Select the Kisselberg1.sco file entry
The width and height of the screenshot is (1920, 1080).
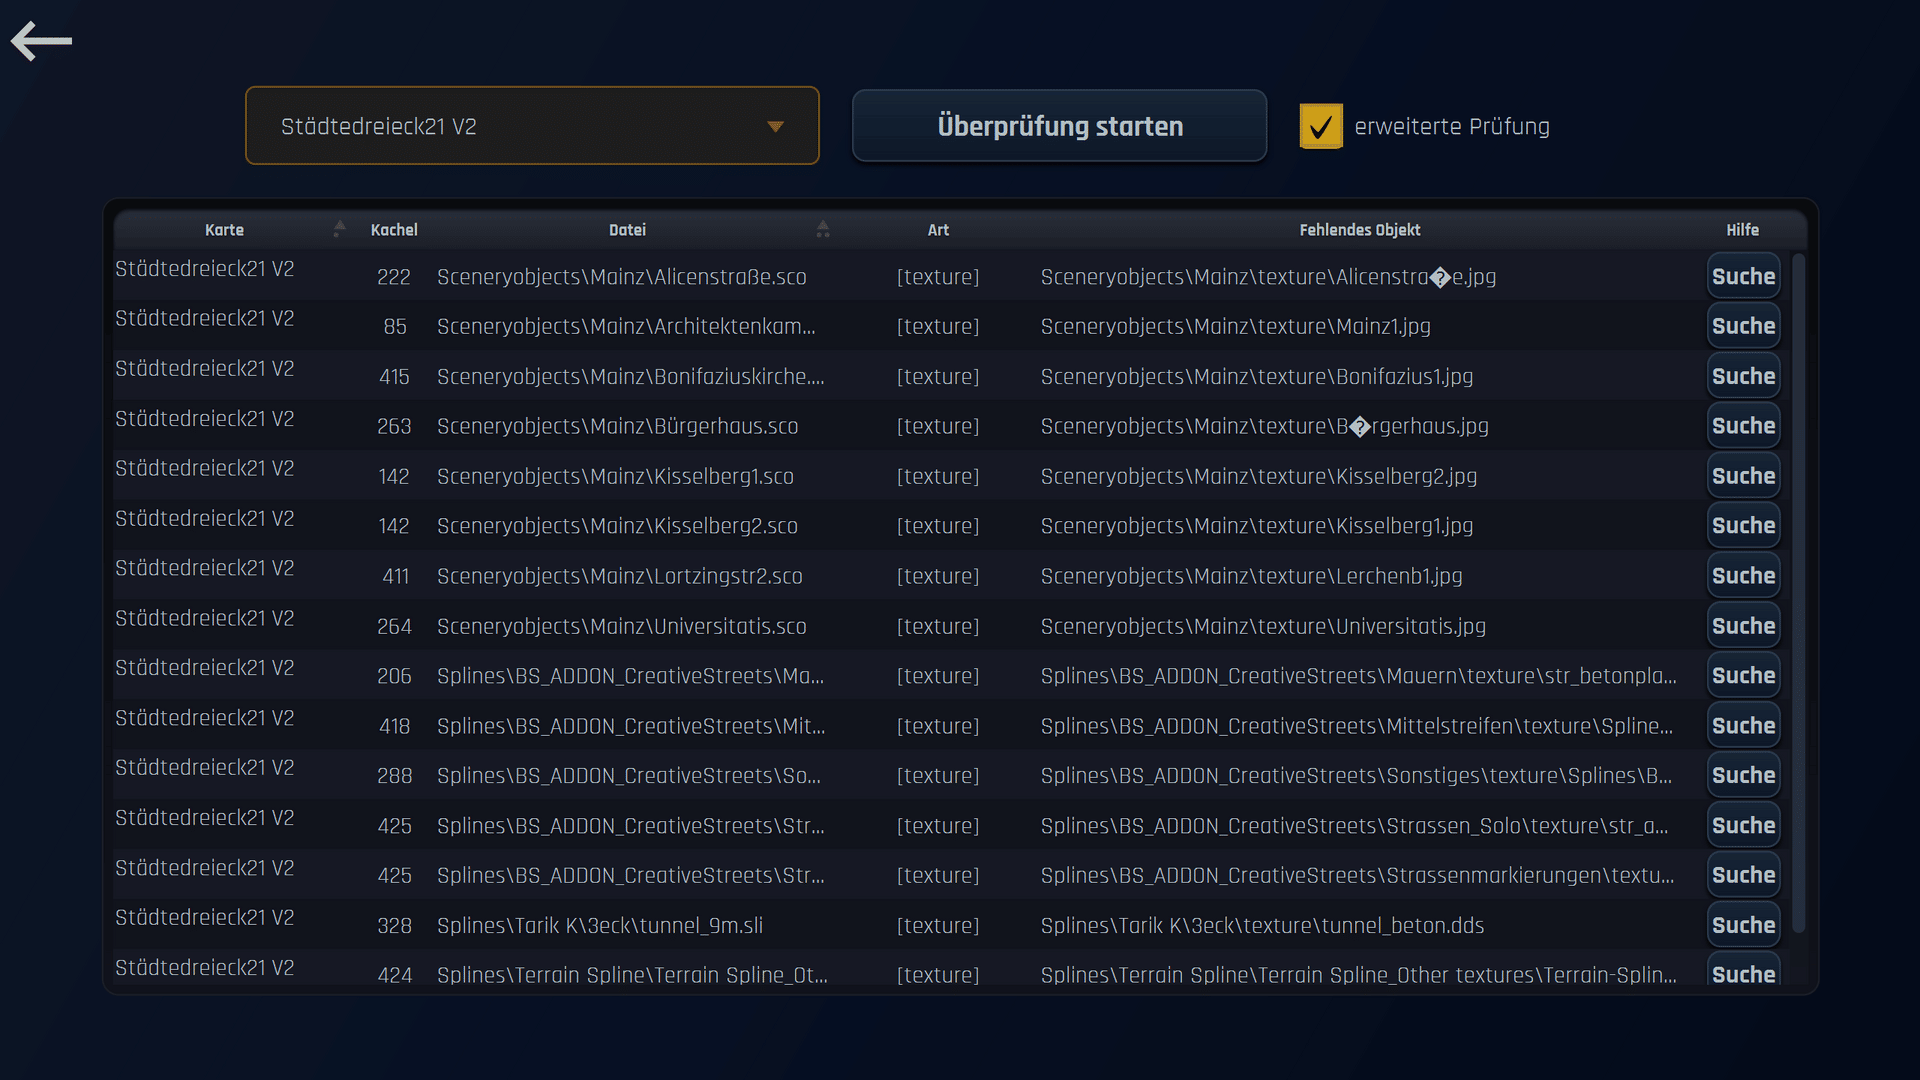pos(615,476)
